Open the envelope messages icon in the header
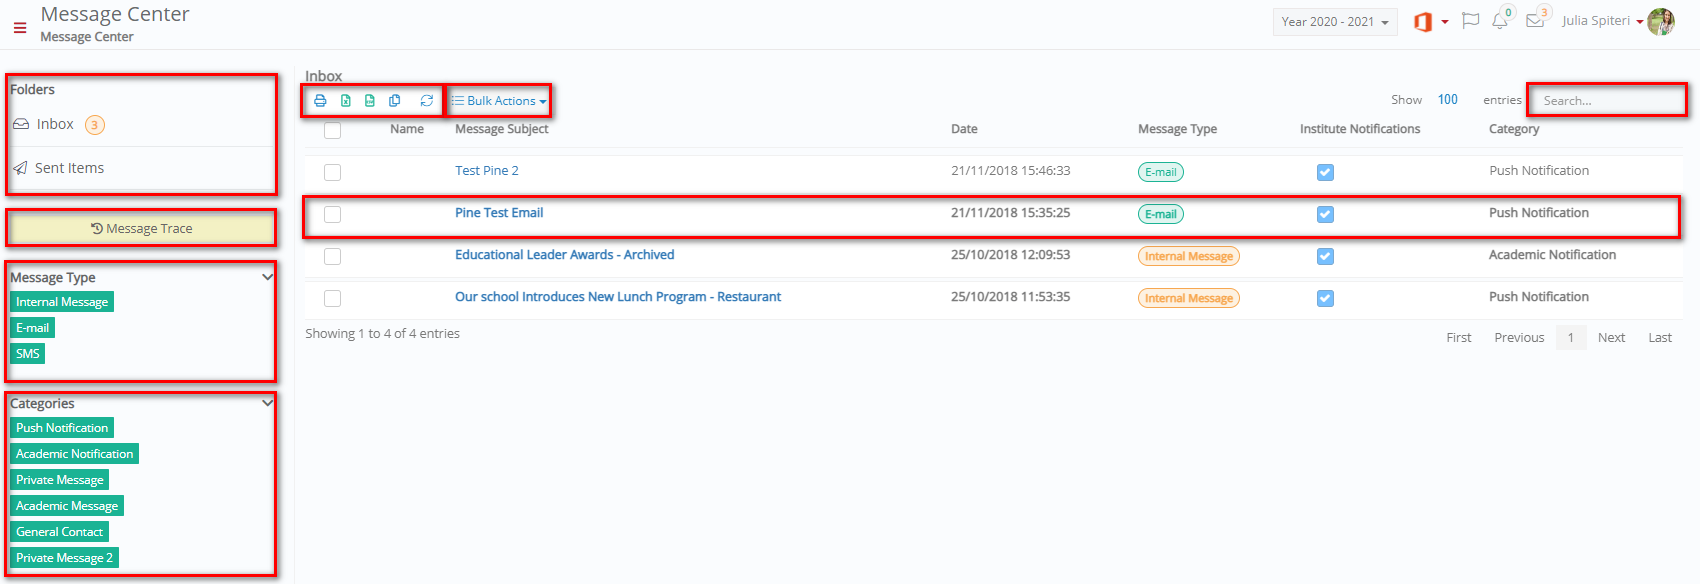Viewport: 1700px width, 584px height. (x=1535, y=21)
